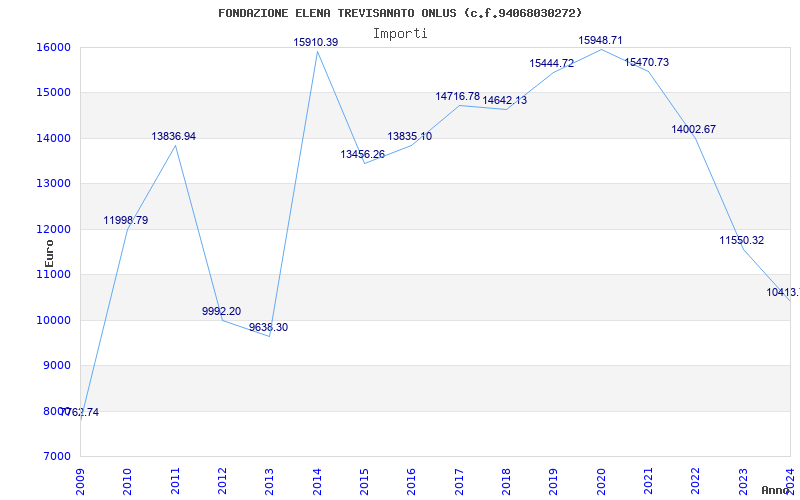Select the data label 13835.10
Viewport: 800px width, 500px height.
click(410, 136)
